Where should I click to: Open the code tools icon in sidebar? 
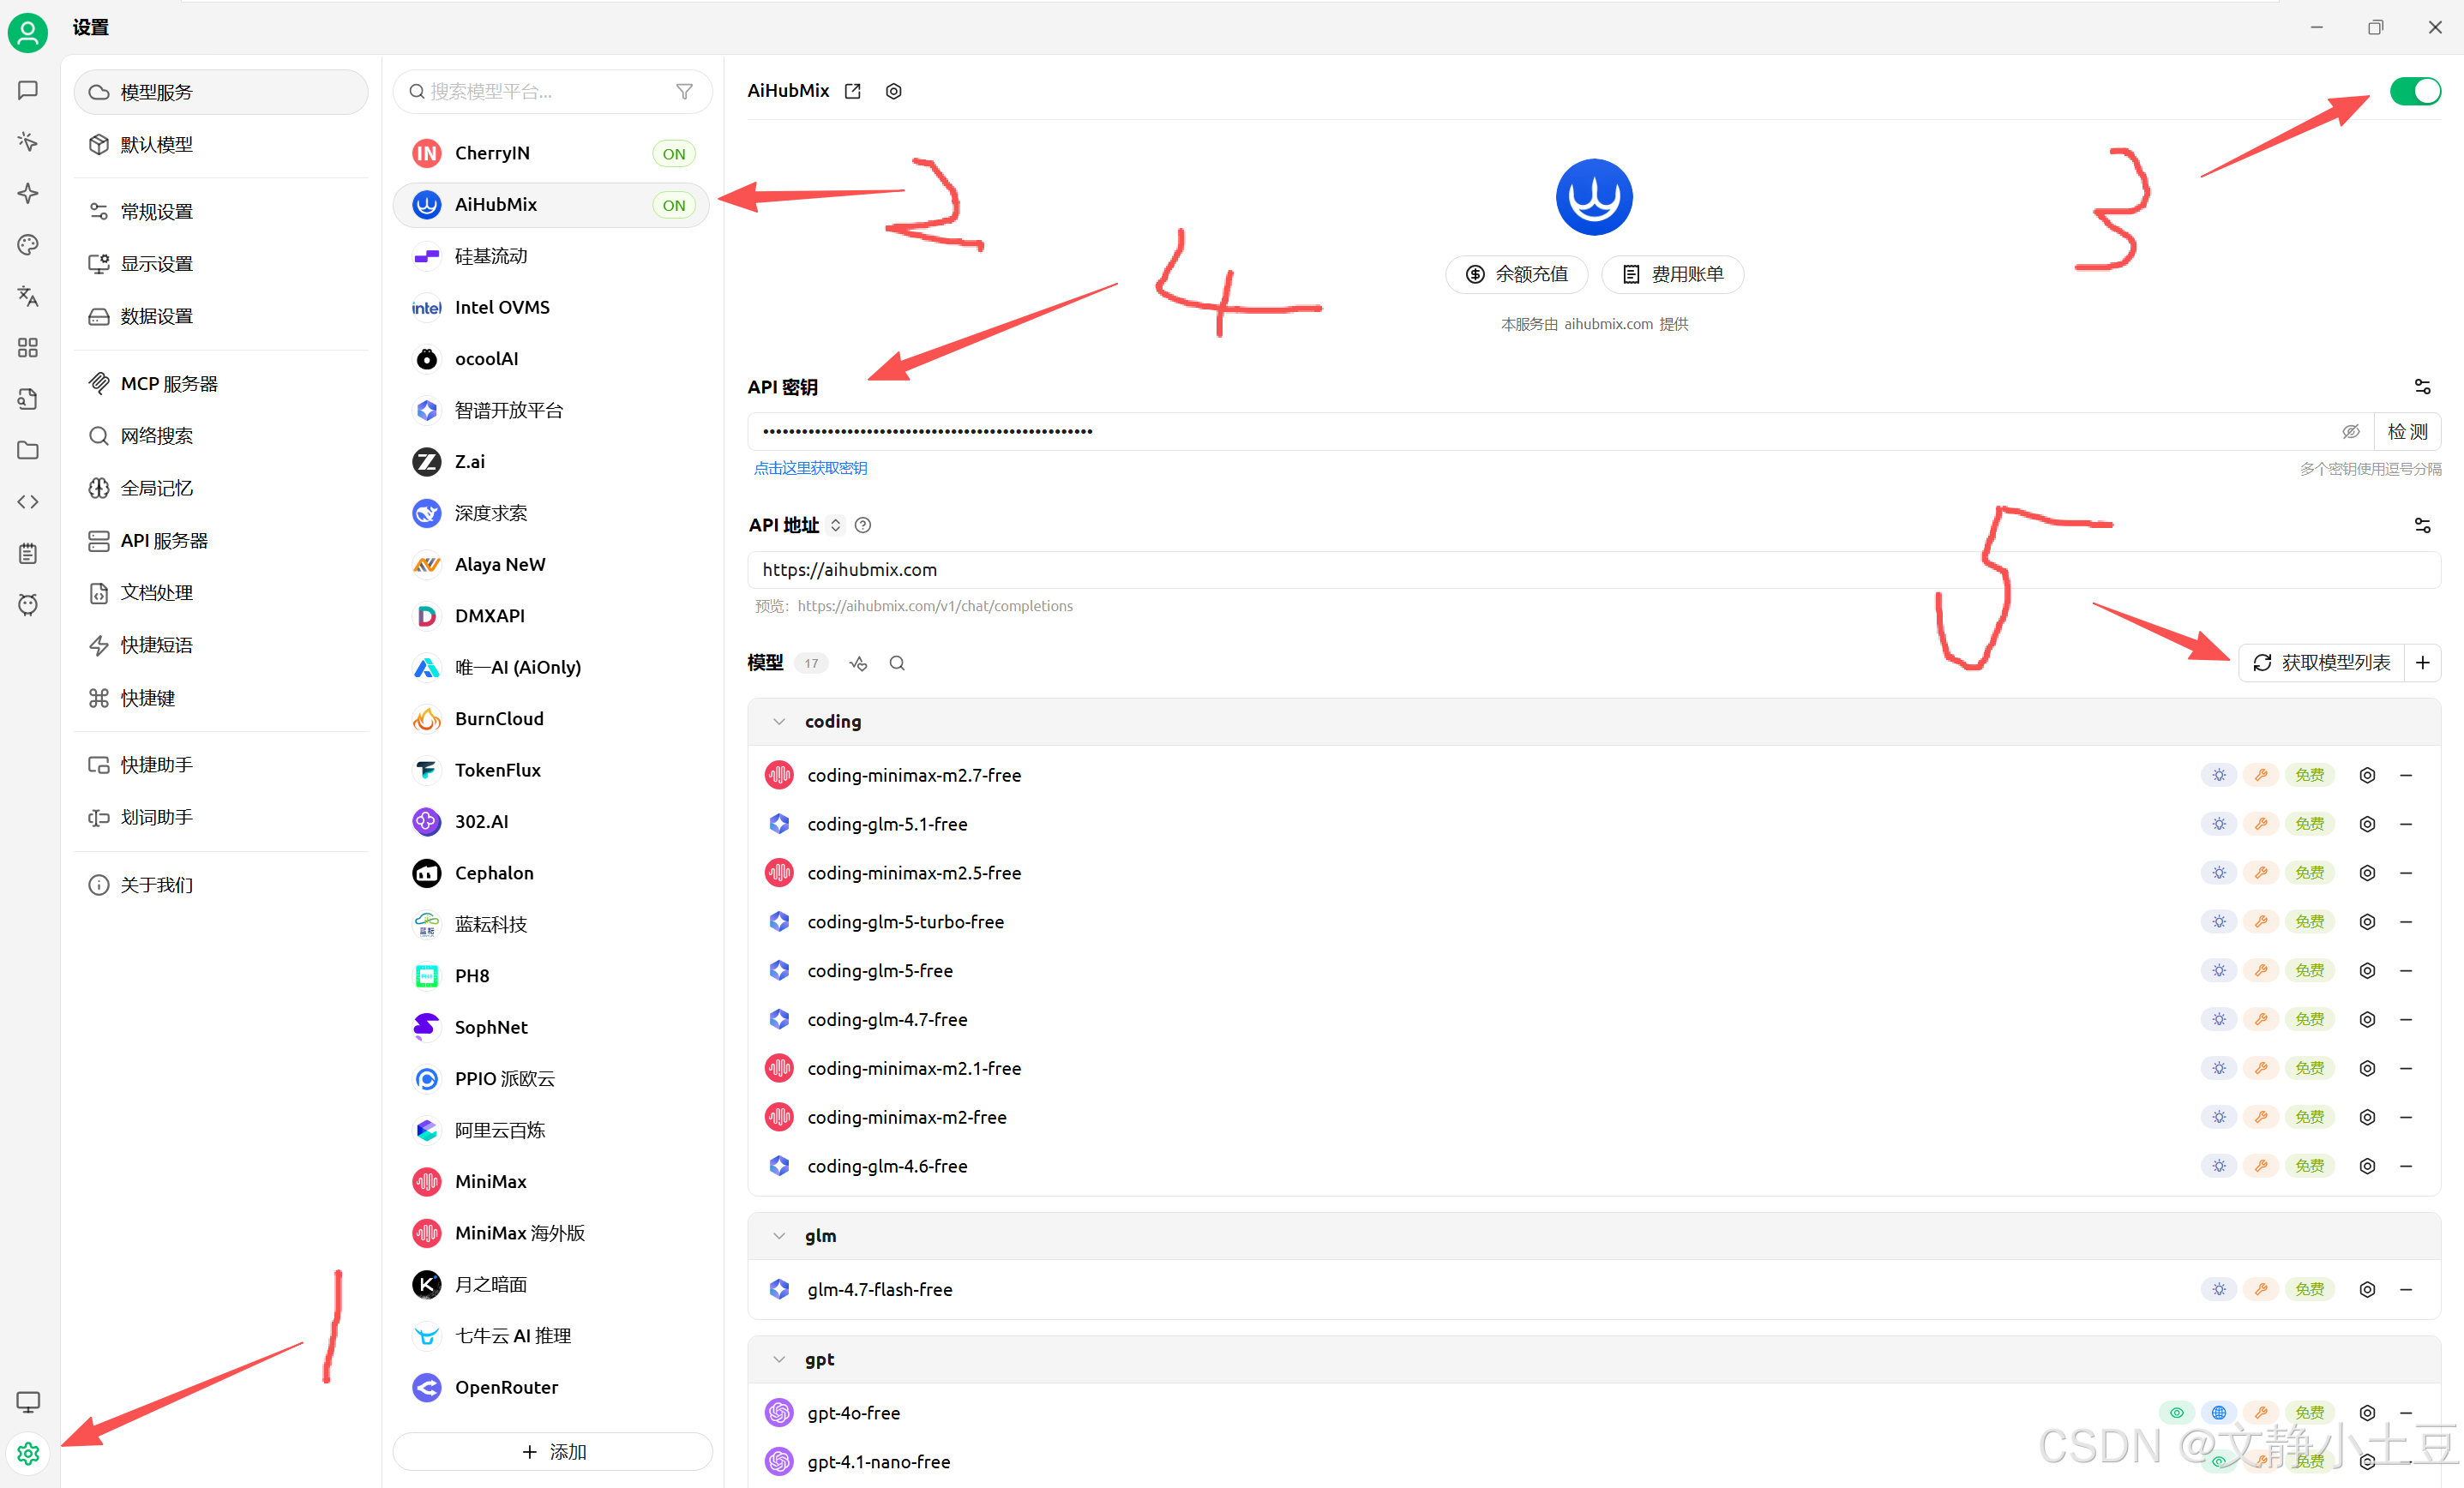point(27,501)
